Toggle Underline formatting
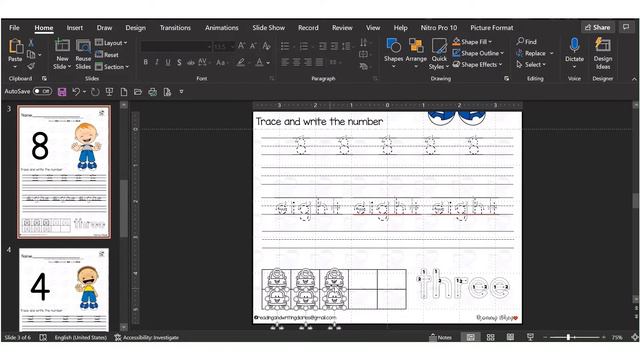This screenshot has width=640, height=360. coord(168,62)
